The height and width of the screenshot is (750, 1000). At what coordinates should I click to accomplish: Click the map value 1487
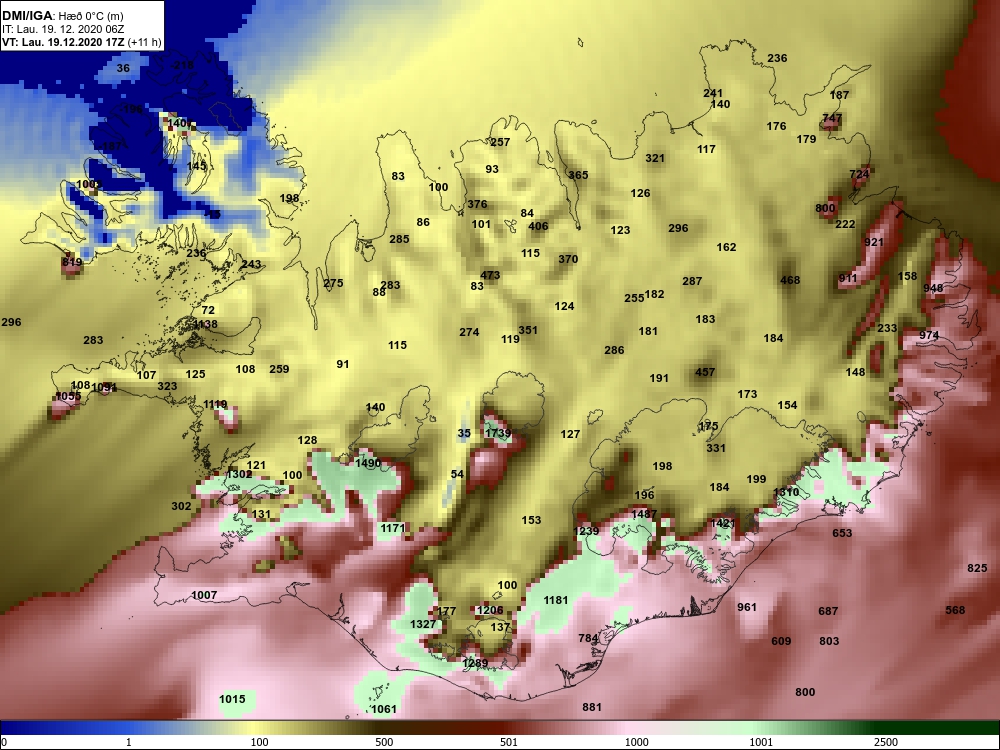pos(644,514)
